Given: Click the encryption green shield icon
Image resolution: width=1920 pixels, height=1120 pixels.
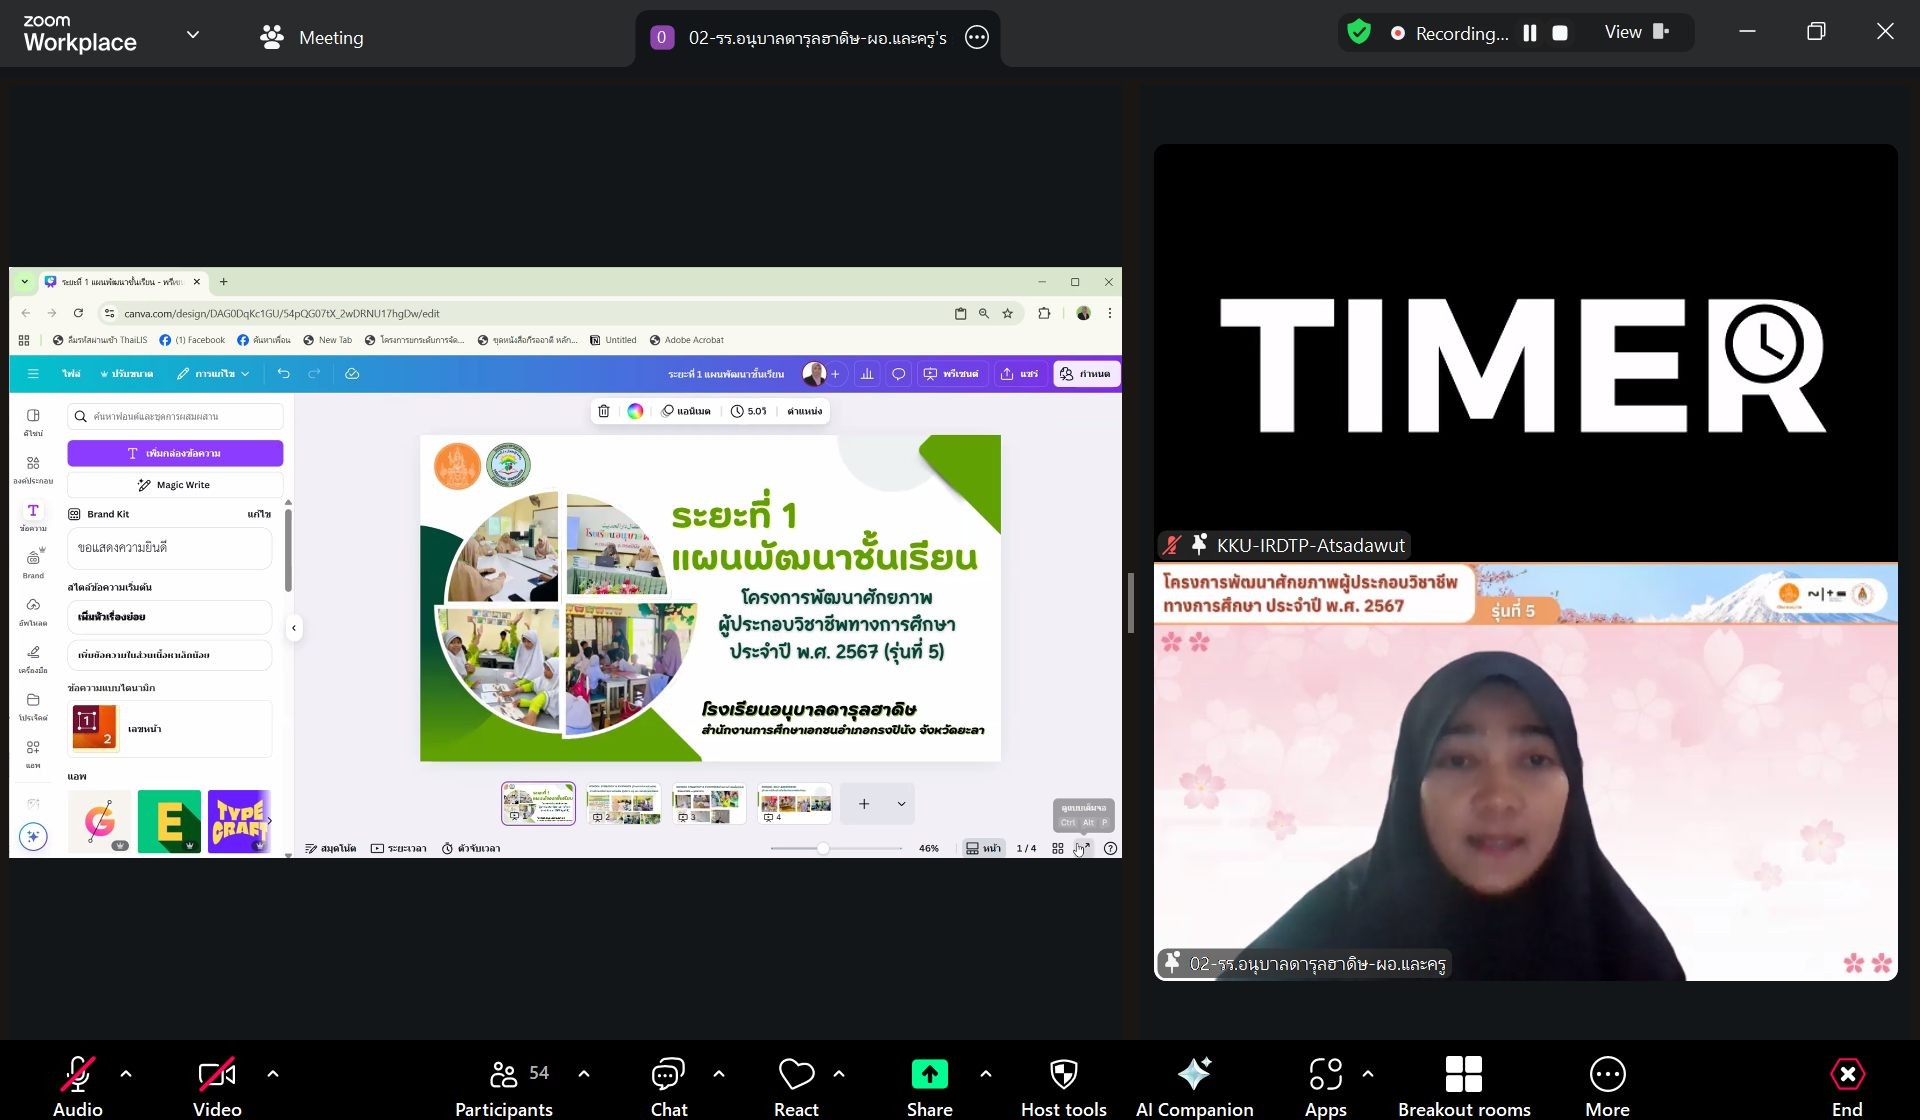Looking at the screenshot, I should 1359,33.
